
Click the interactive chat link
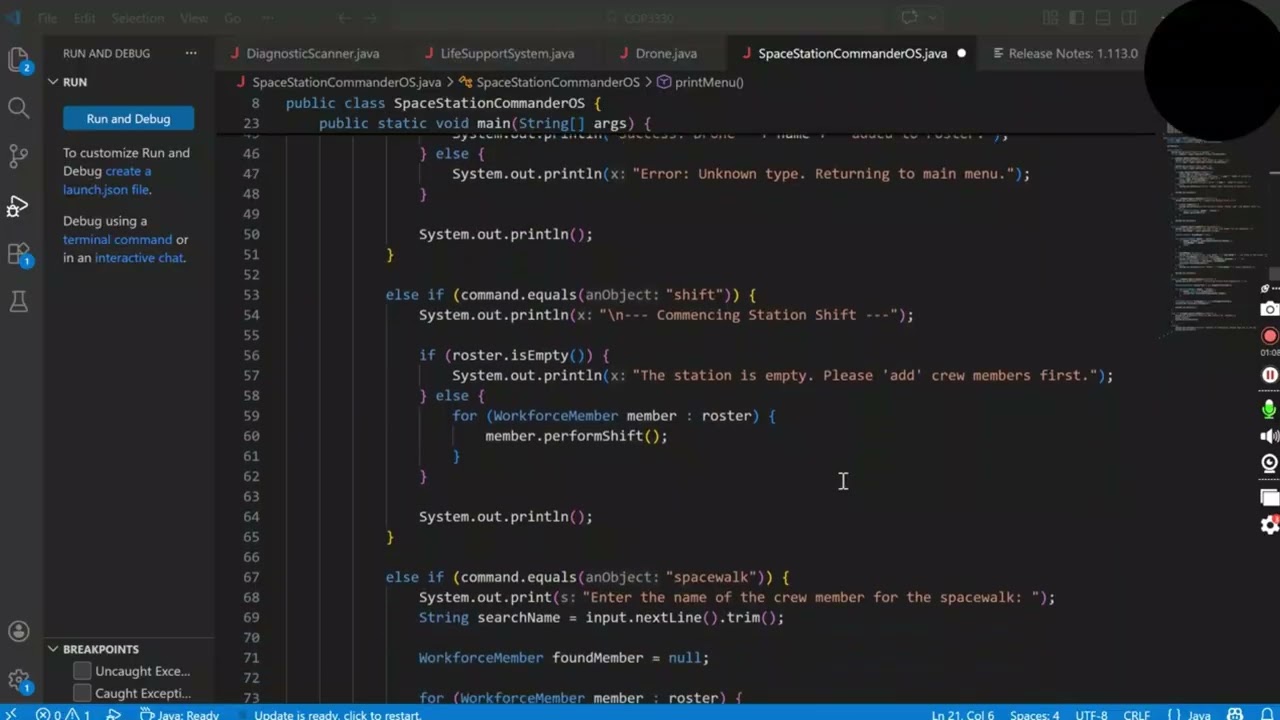click(139, 257)
